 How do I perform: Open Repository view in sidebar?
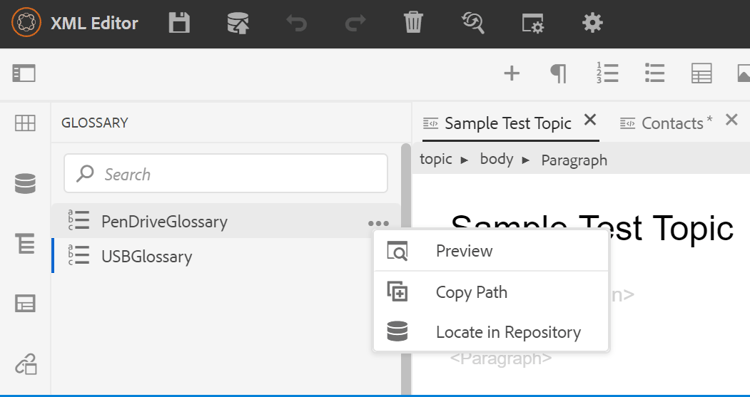(25, 184)
